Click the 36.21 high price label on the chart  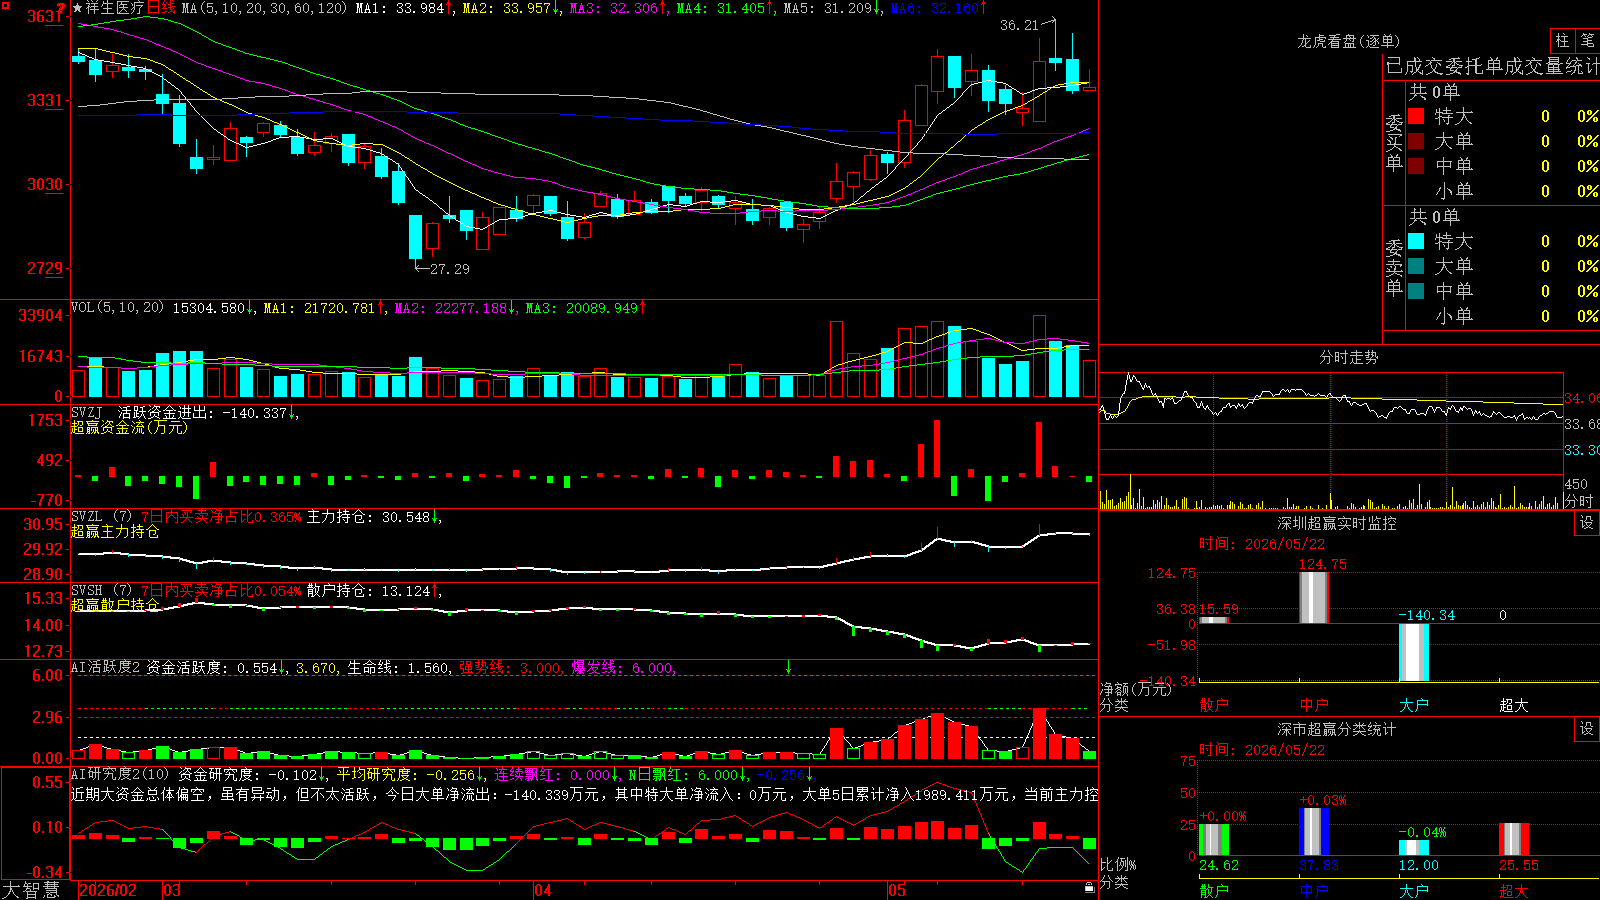[x=1020, y=25]
